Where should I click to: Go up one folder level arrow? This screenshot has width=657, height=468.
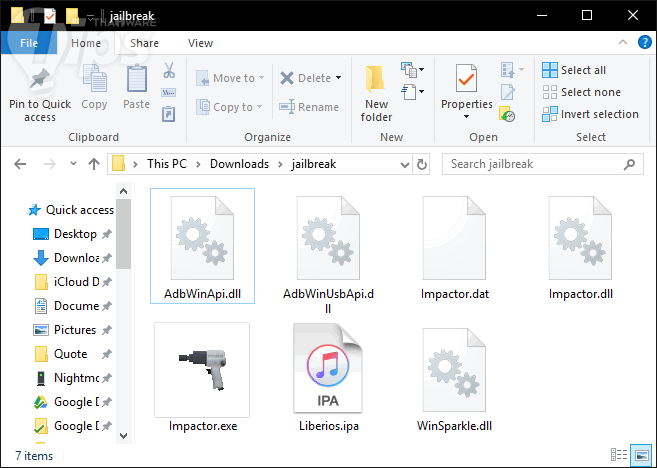(93, 164)
